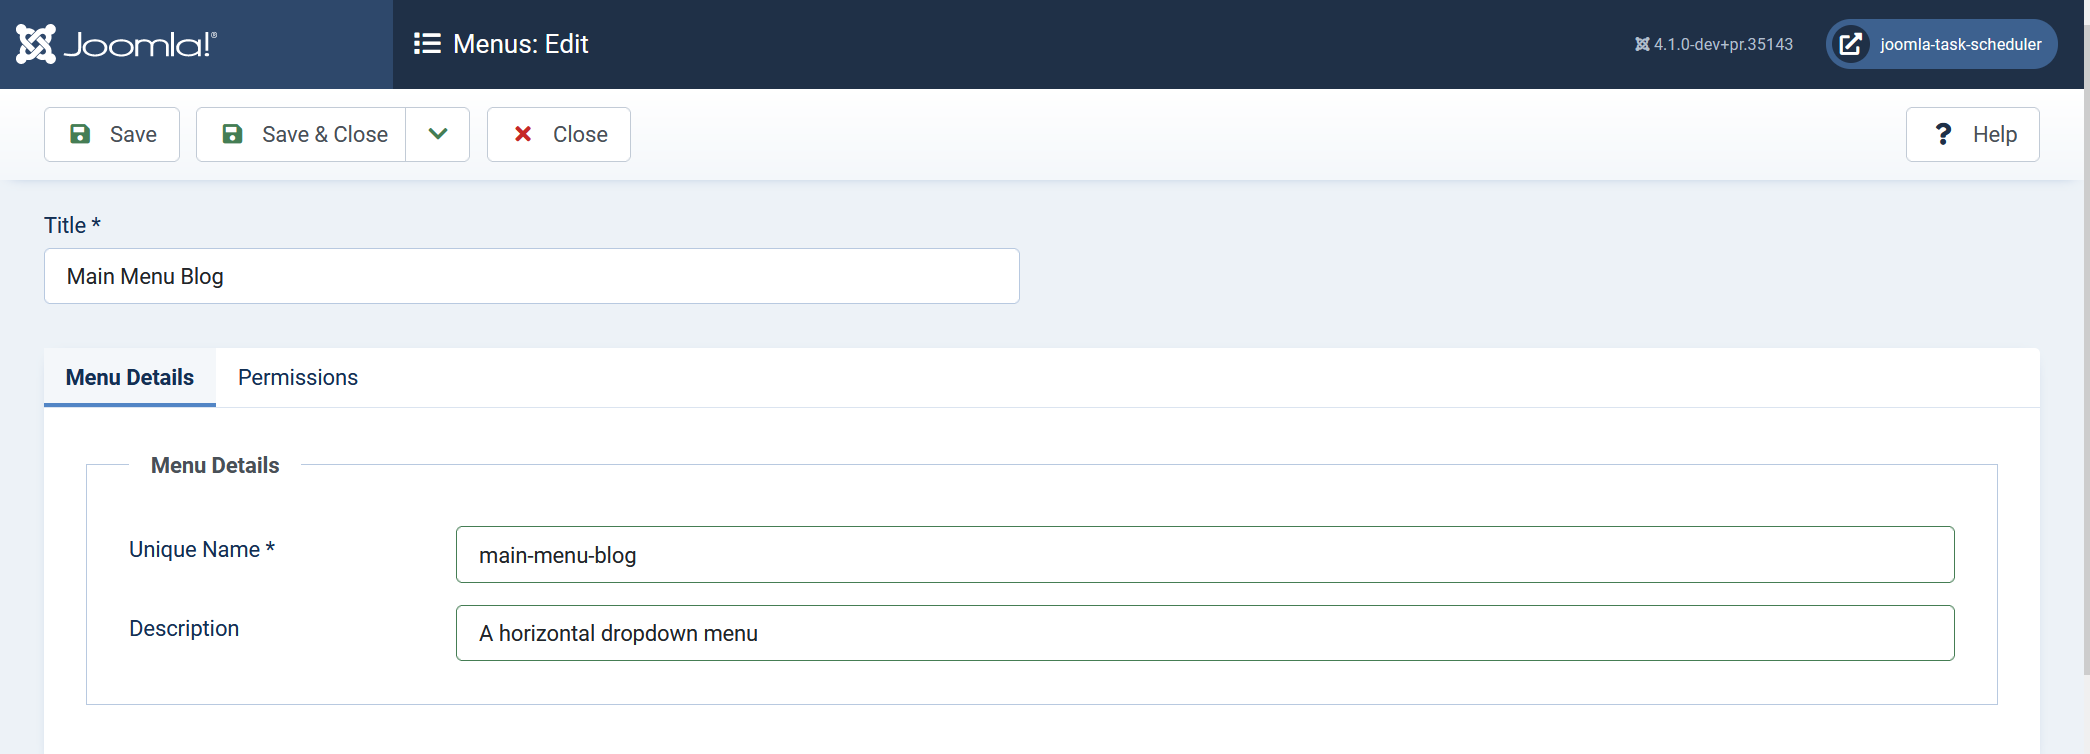Open the Help button

click(1973, 134)
